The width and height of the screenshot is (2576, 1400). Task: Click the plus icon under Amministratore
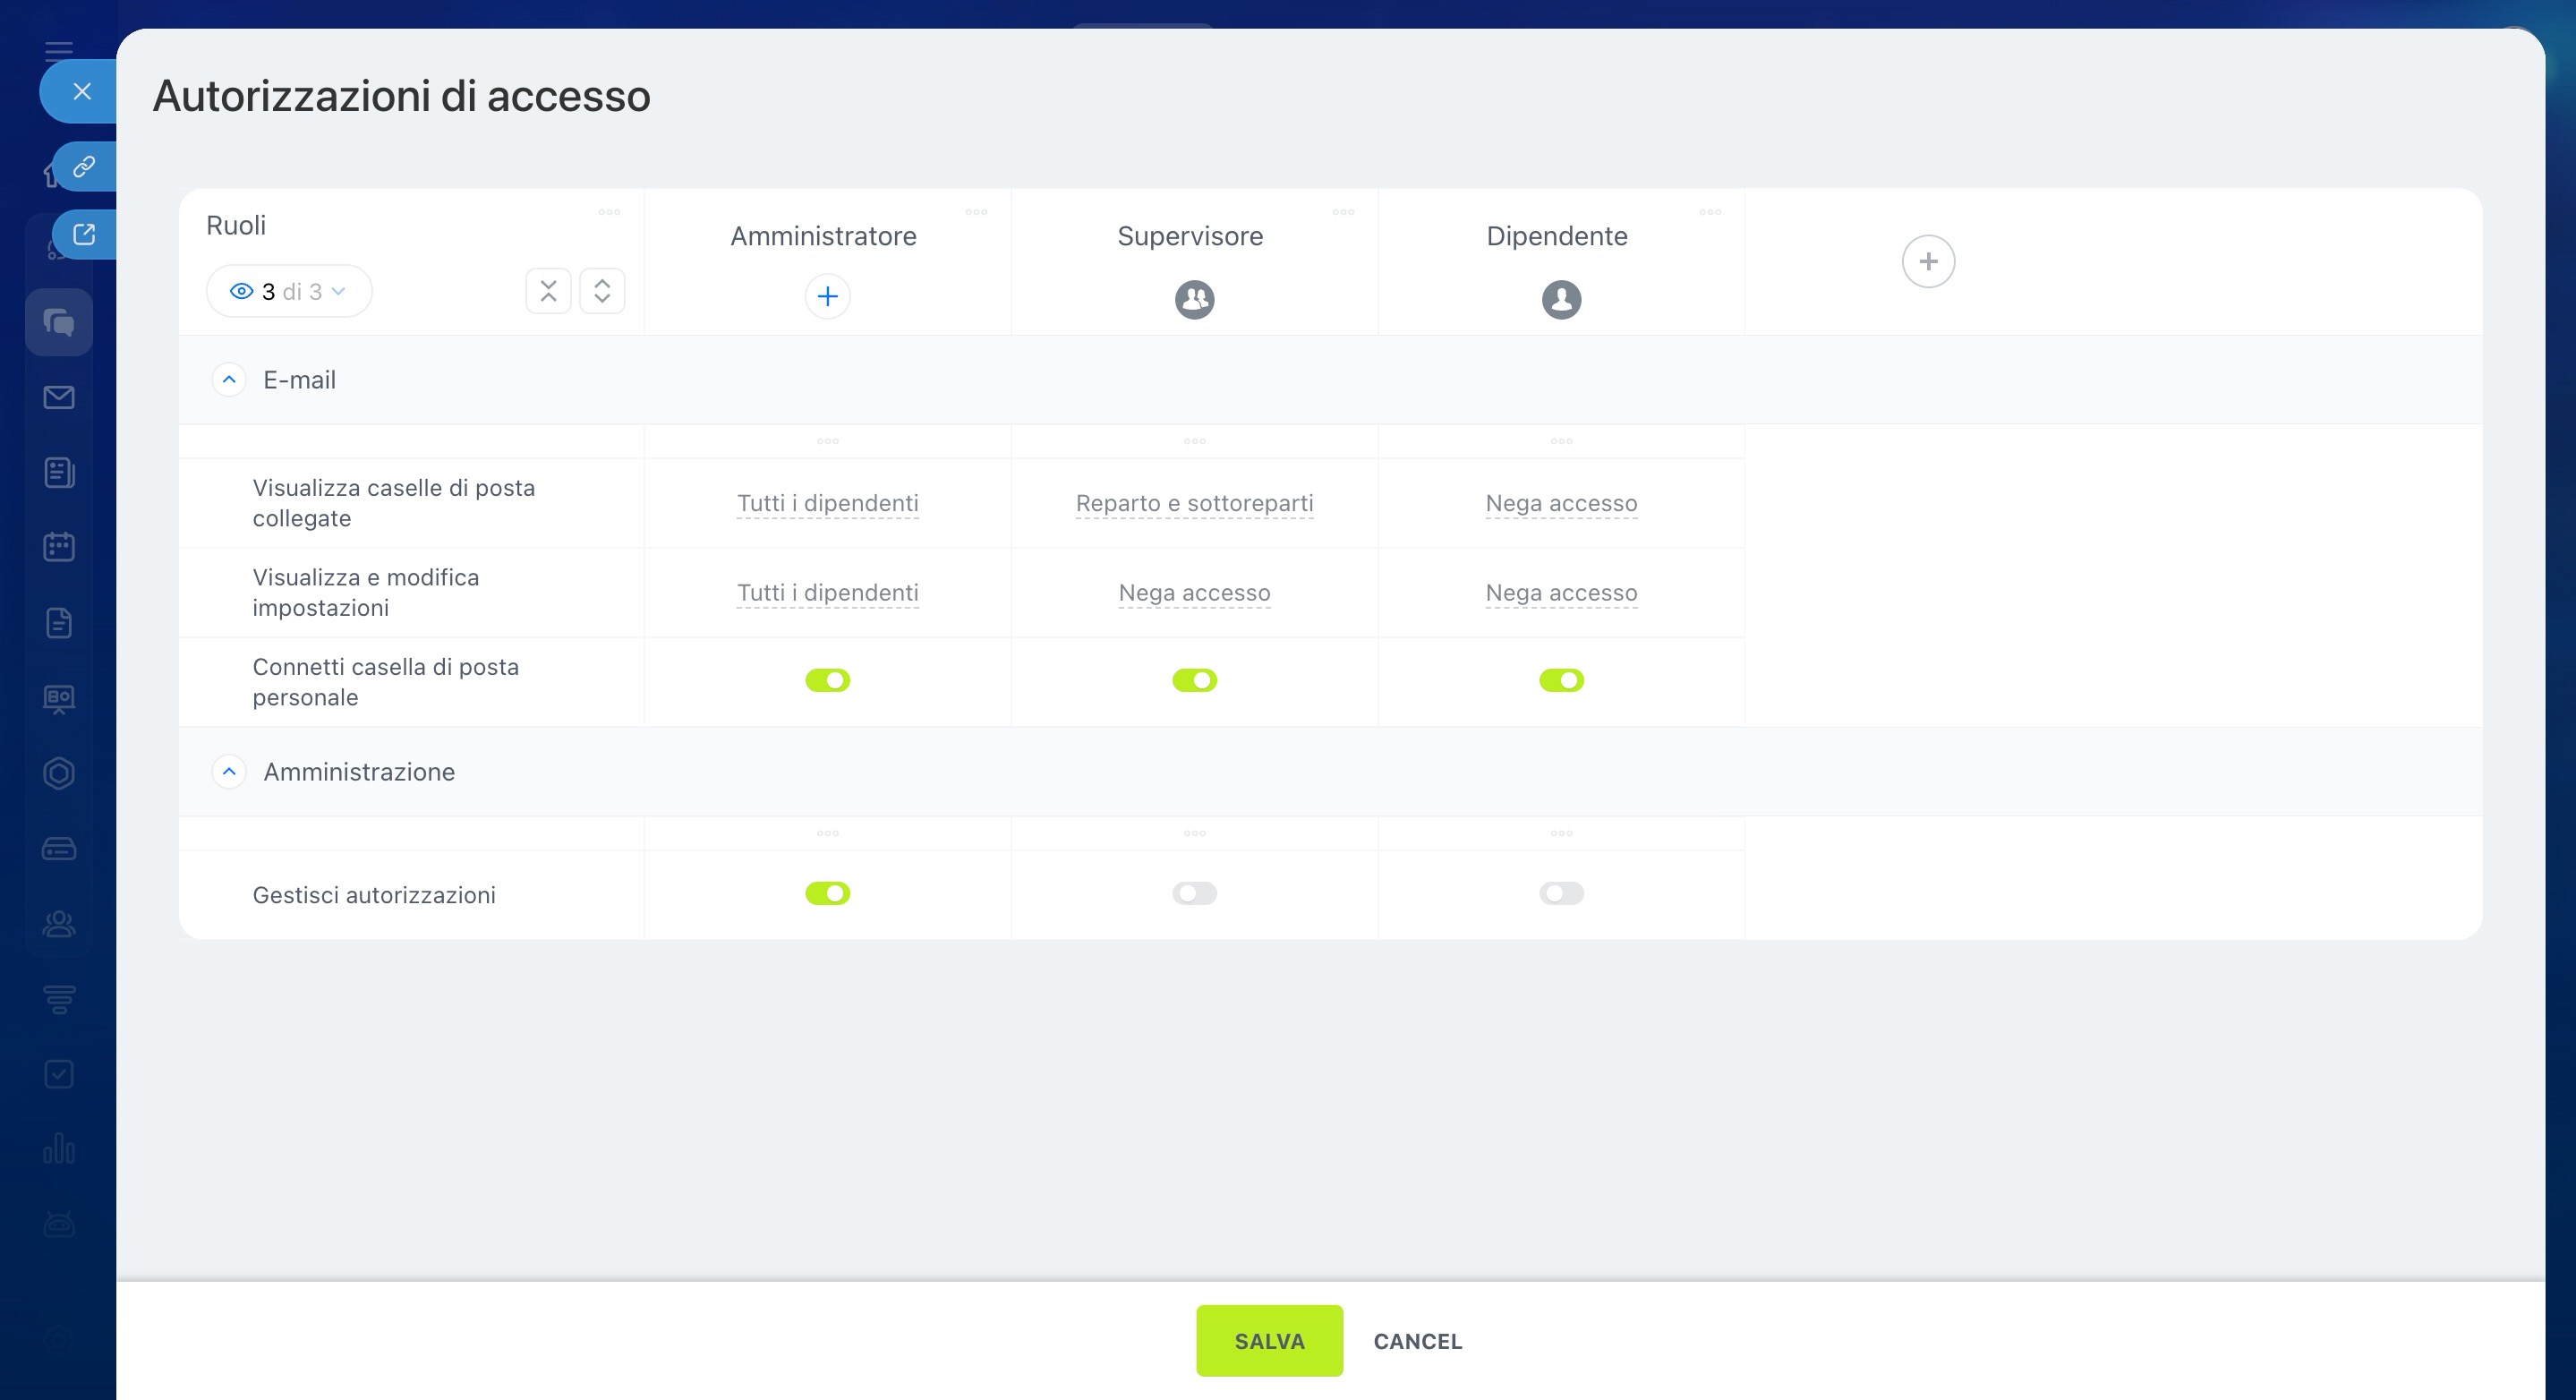[x=827, y=296]
